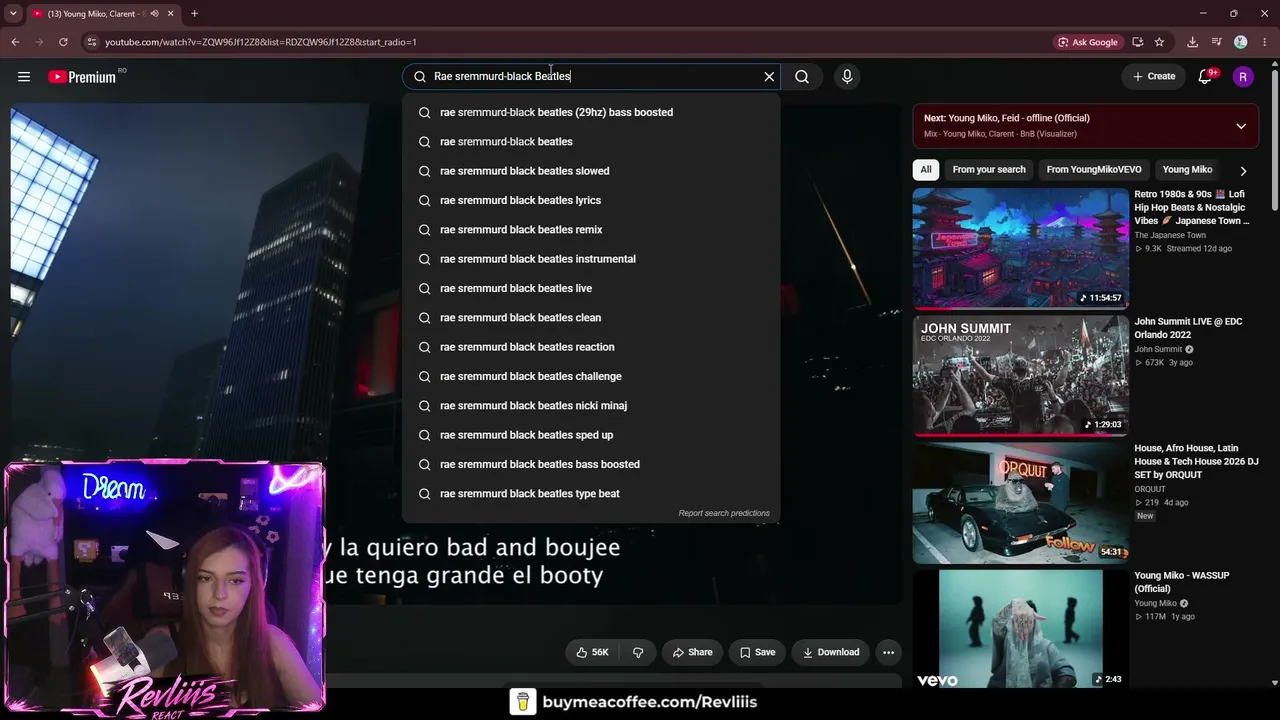Open the Chrome profile picture
The height and width of the screenshot is (720, 1280).
[x=1241, y=42]
